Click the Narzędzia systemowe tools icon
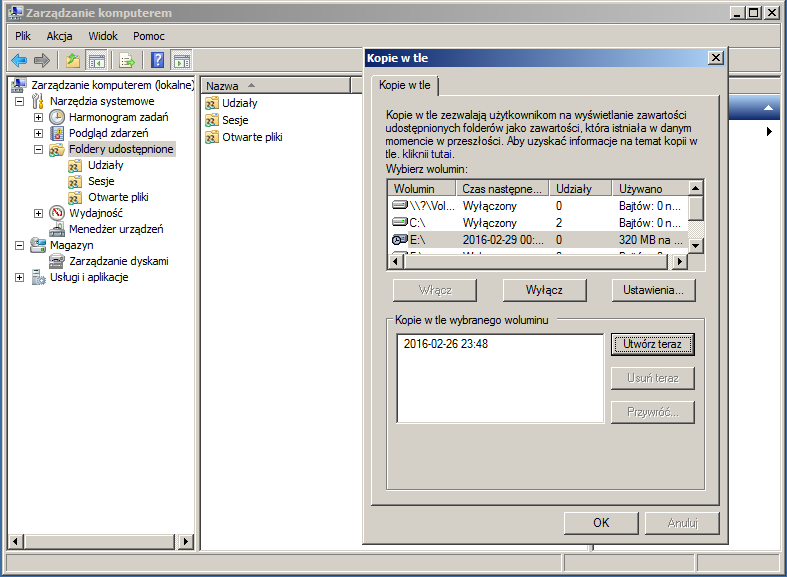The height and width of the screenshot is (577, 787). pyautogui.click(x=38, y=101)
